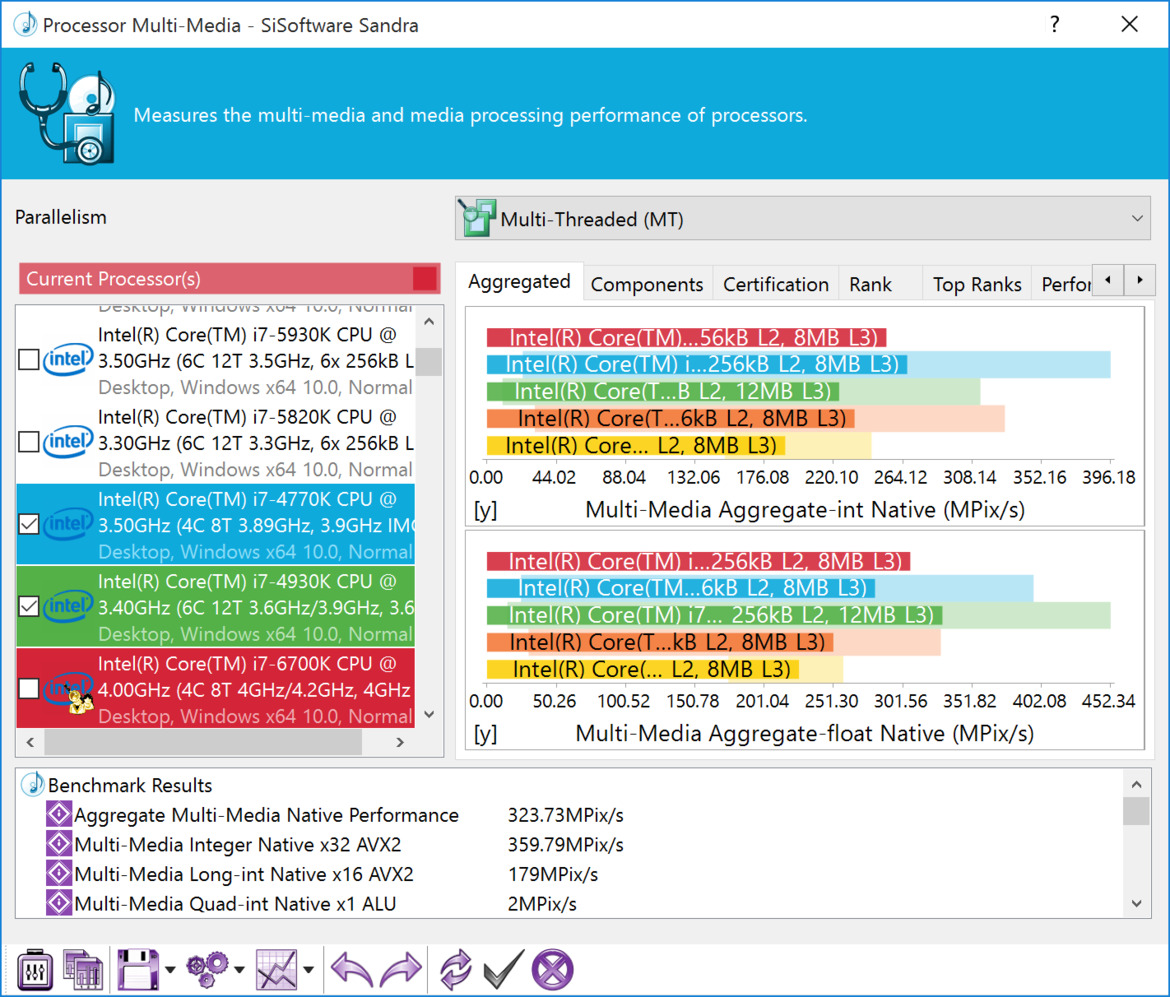Click the 359.79MPix/s result value

(566, 845)
